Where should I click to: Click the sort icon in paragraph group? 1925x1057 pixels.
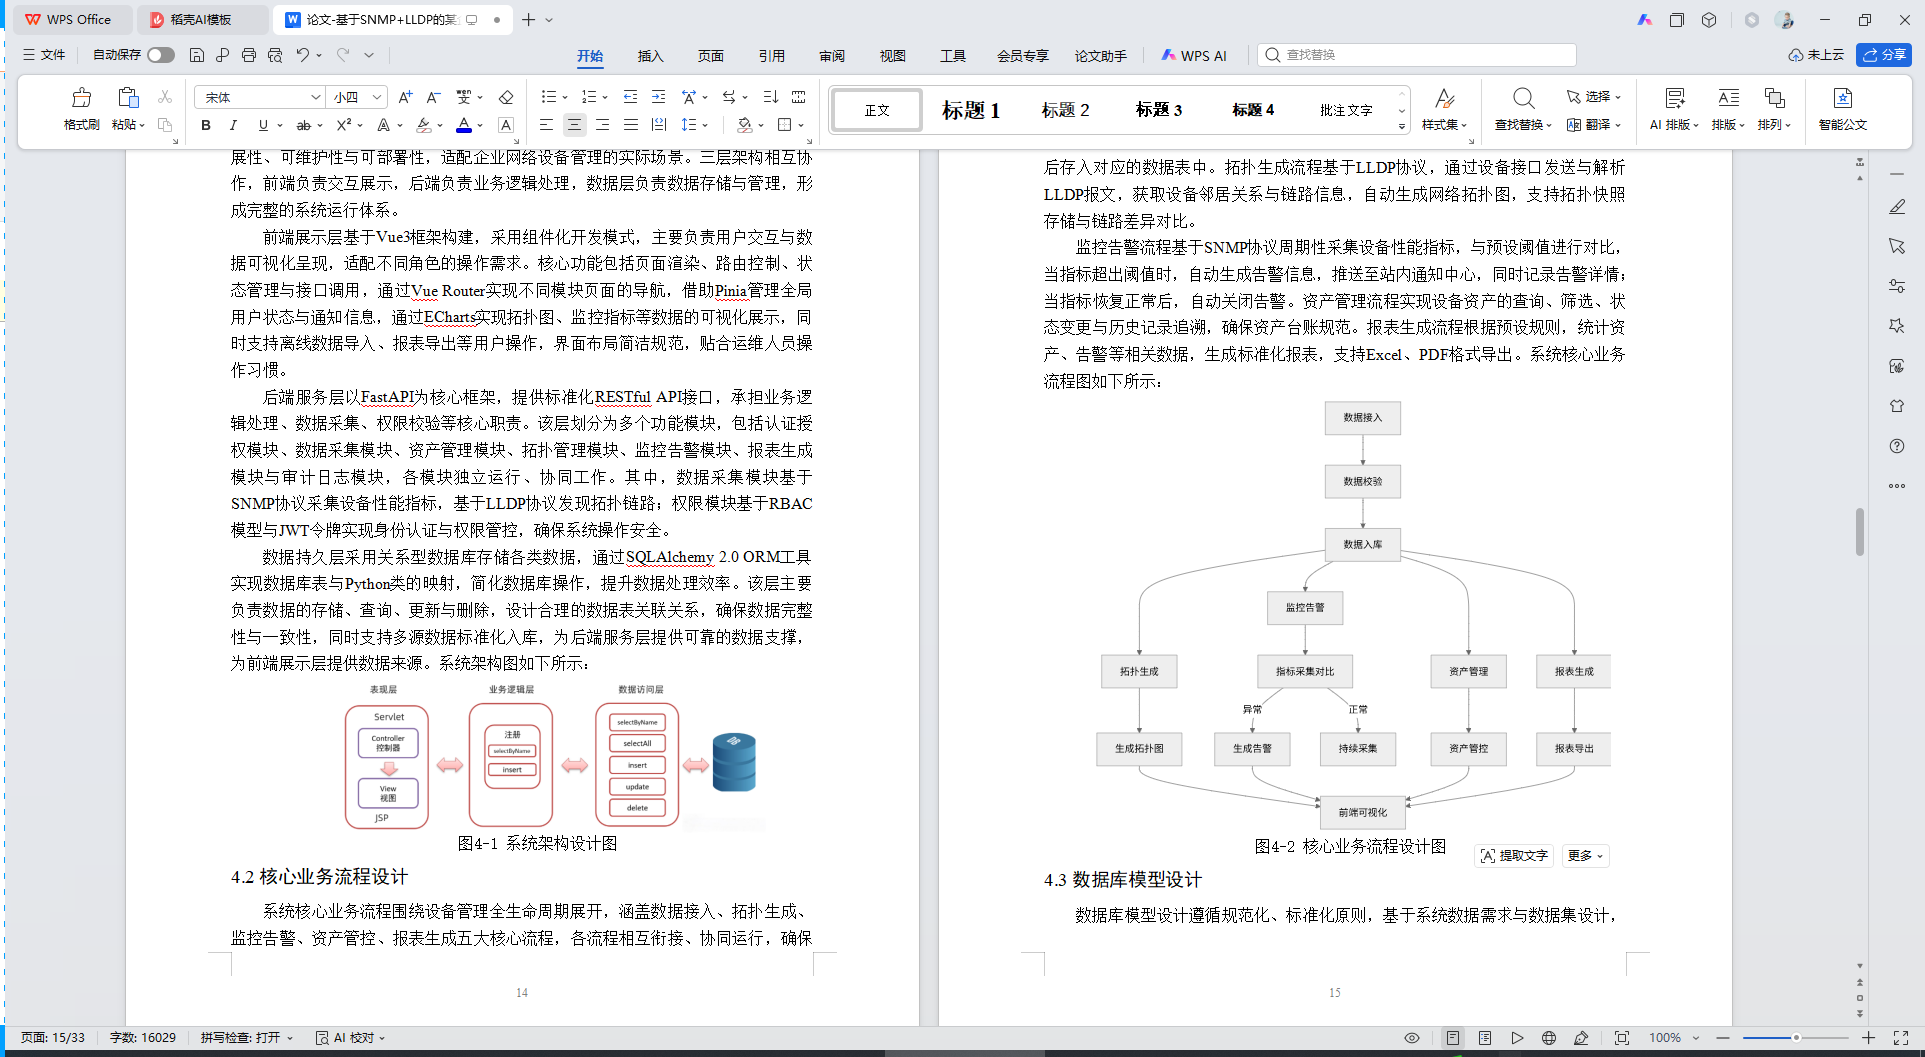click(x=770, y=97)
